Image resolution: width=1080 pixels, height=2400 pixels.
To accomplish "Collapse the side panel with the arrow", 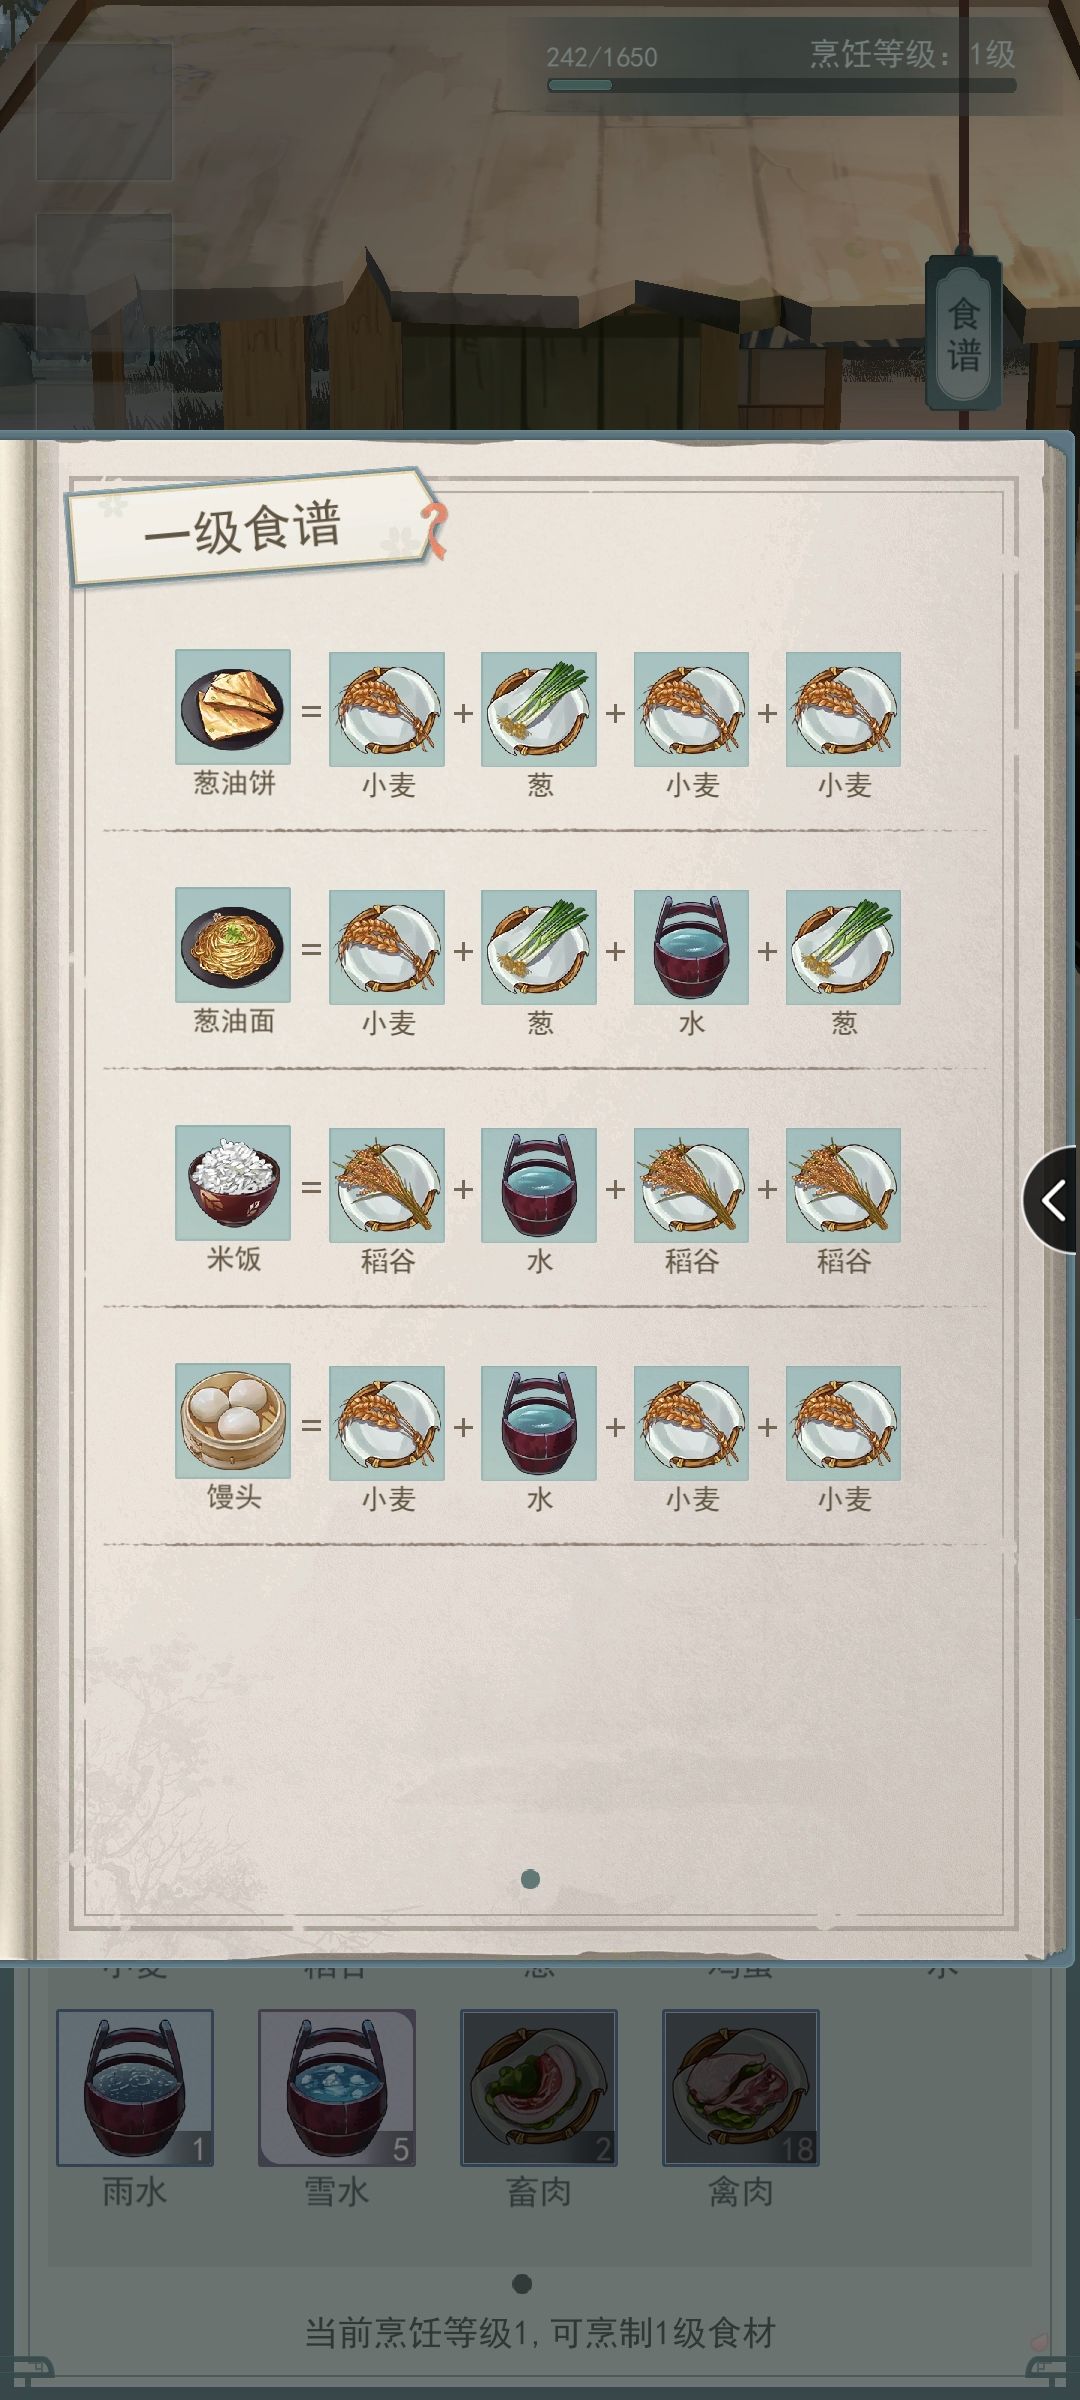I will [1052, 1200].
